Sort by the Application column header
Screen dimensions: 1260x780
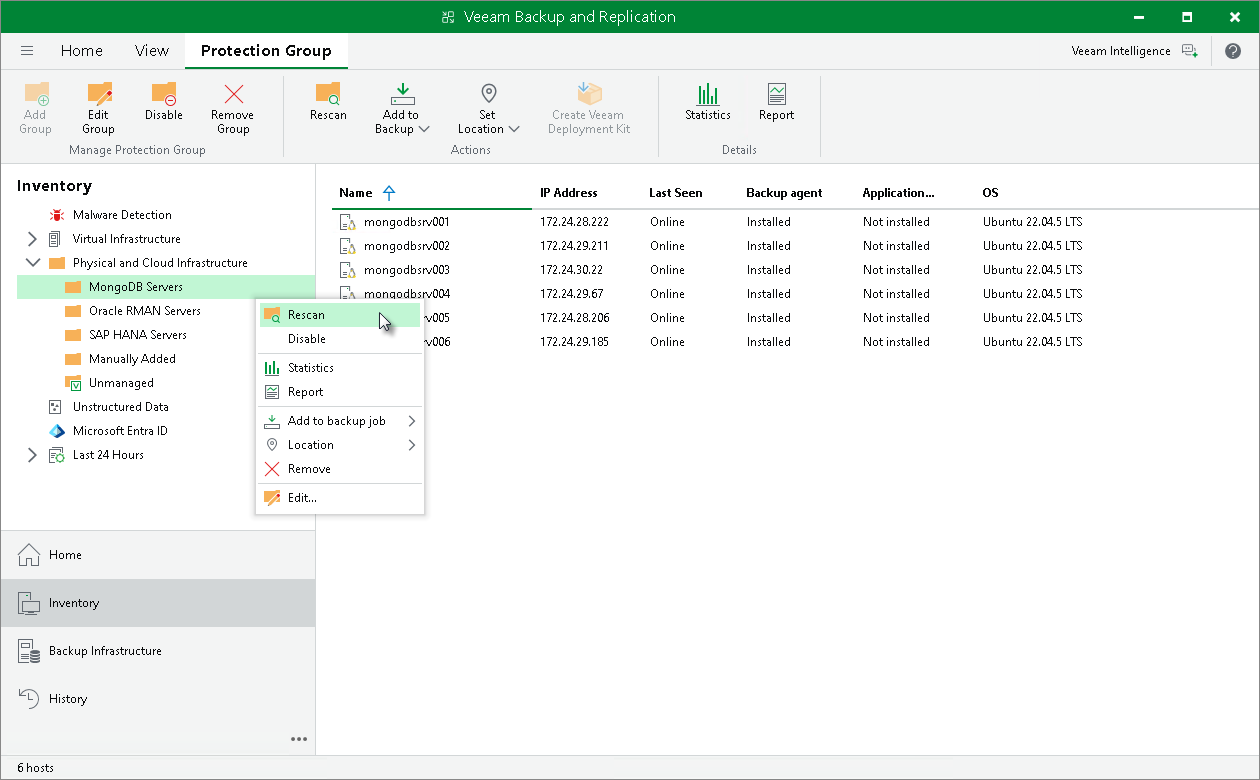pyautogui.click(x=899, y=193)
